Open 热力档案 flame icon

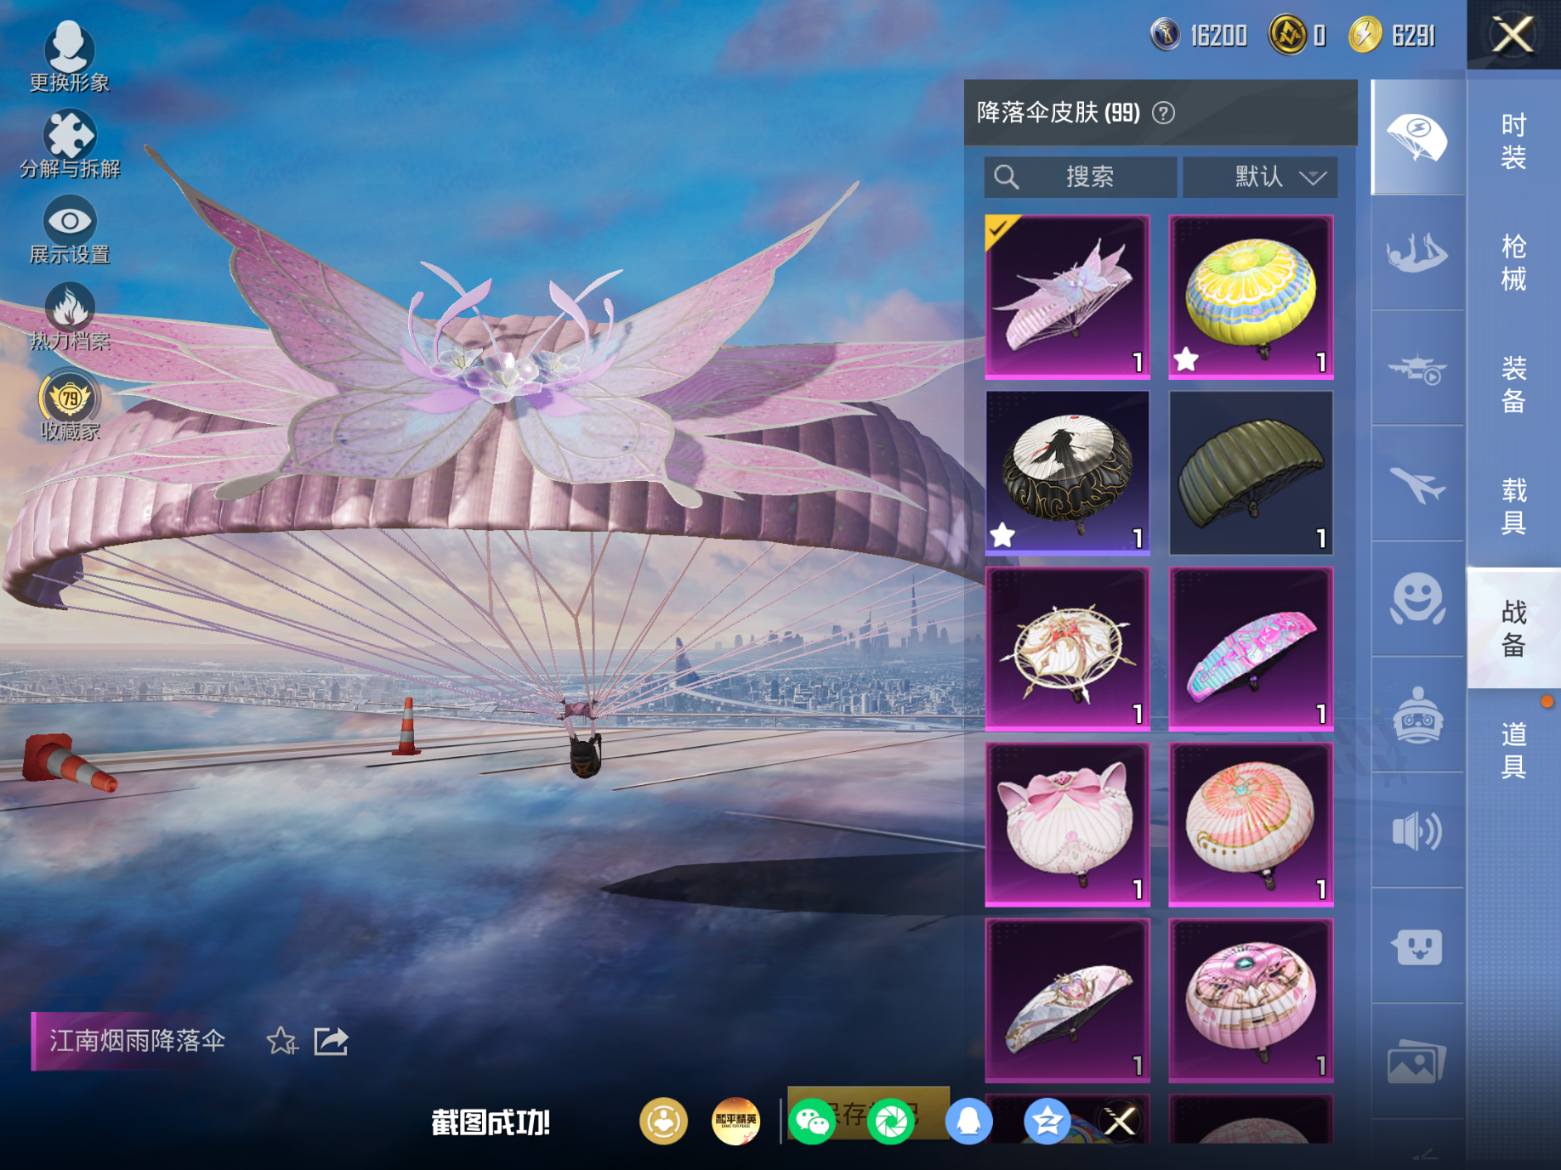coord(69,317)
